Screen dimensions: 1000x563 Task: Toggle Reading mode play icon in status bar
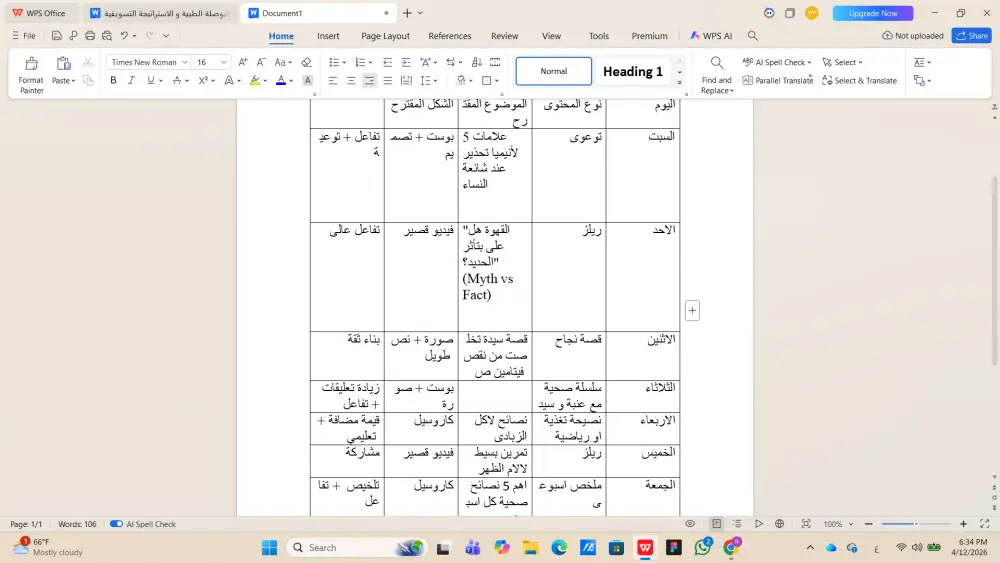coord(759,523)
